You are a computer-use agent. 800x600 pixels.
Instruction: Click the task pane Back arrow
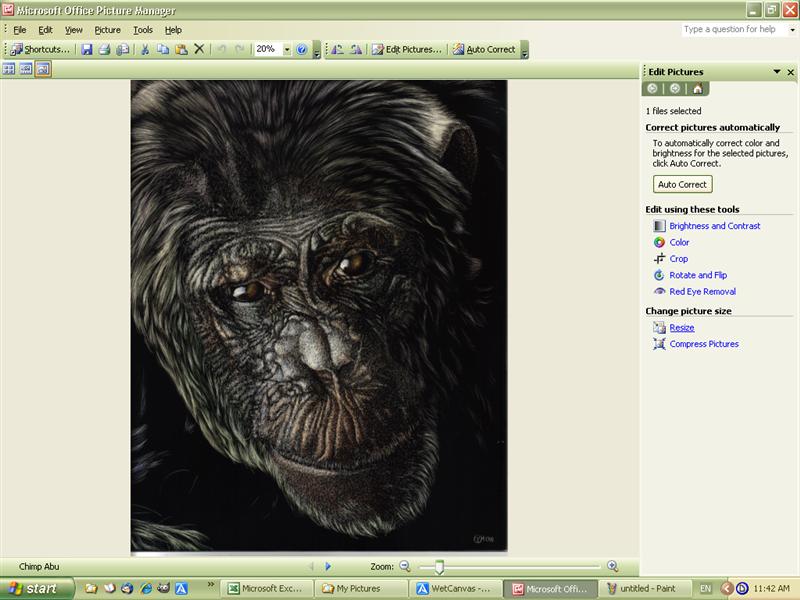point(652,89)
